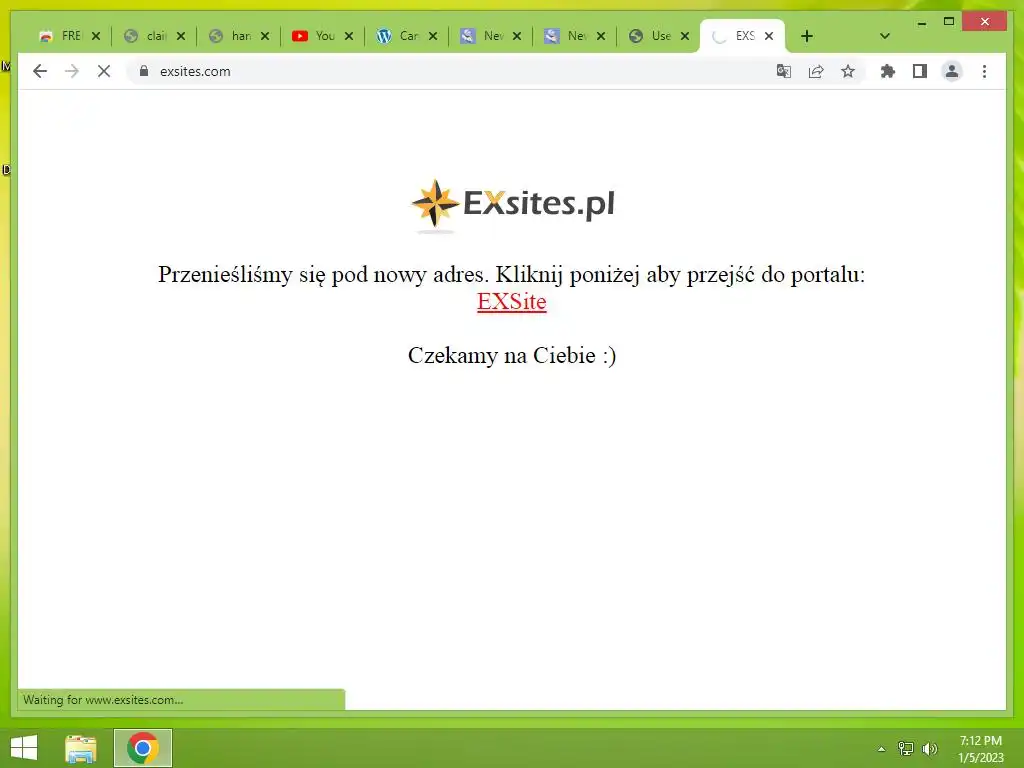
Task: Close the active EXS tab
Action: pyautogui.click(x=769, y=36)
